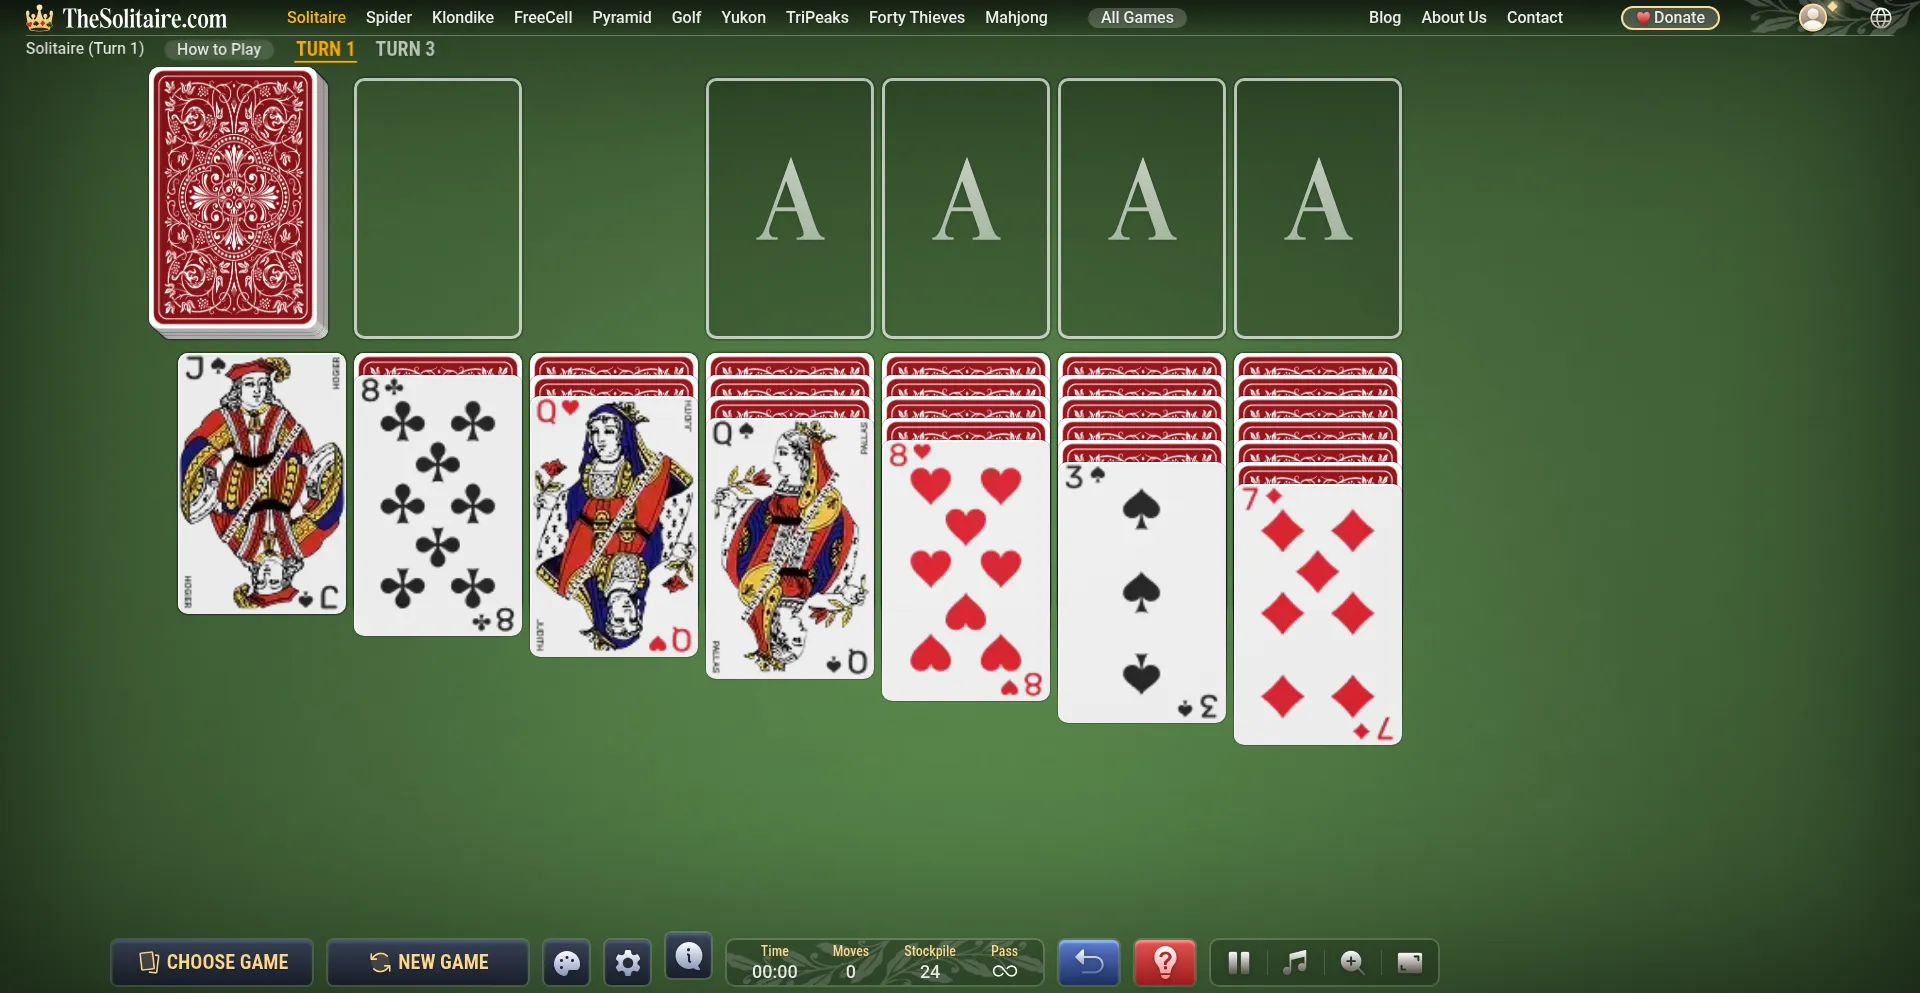Click the Jack of Spades card
This screenshot has height=993, width=1920.
tap(261, 483)
